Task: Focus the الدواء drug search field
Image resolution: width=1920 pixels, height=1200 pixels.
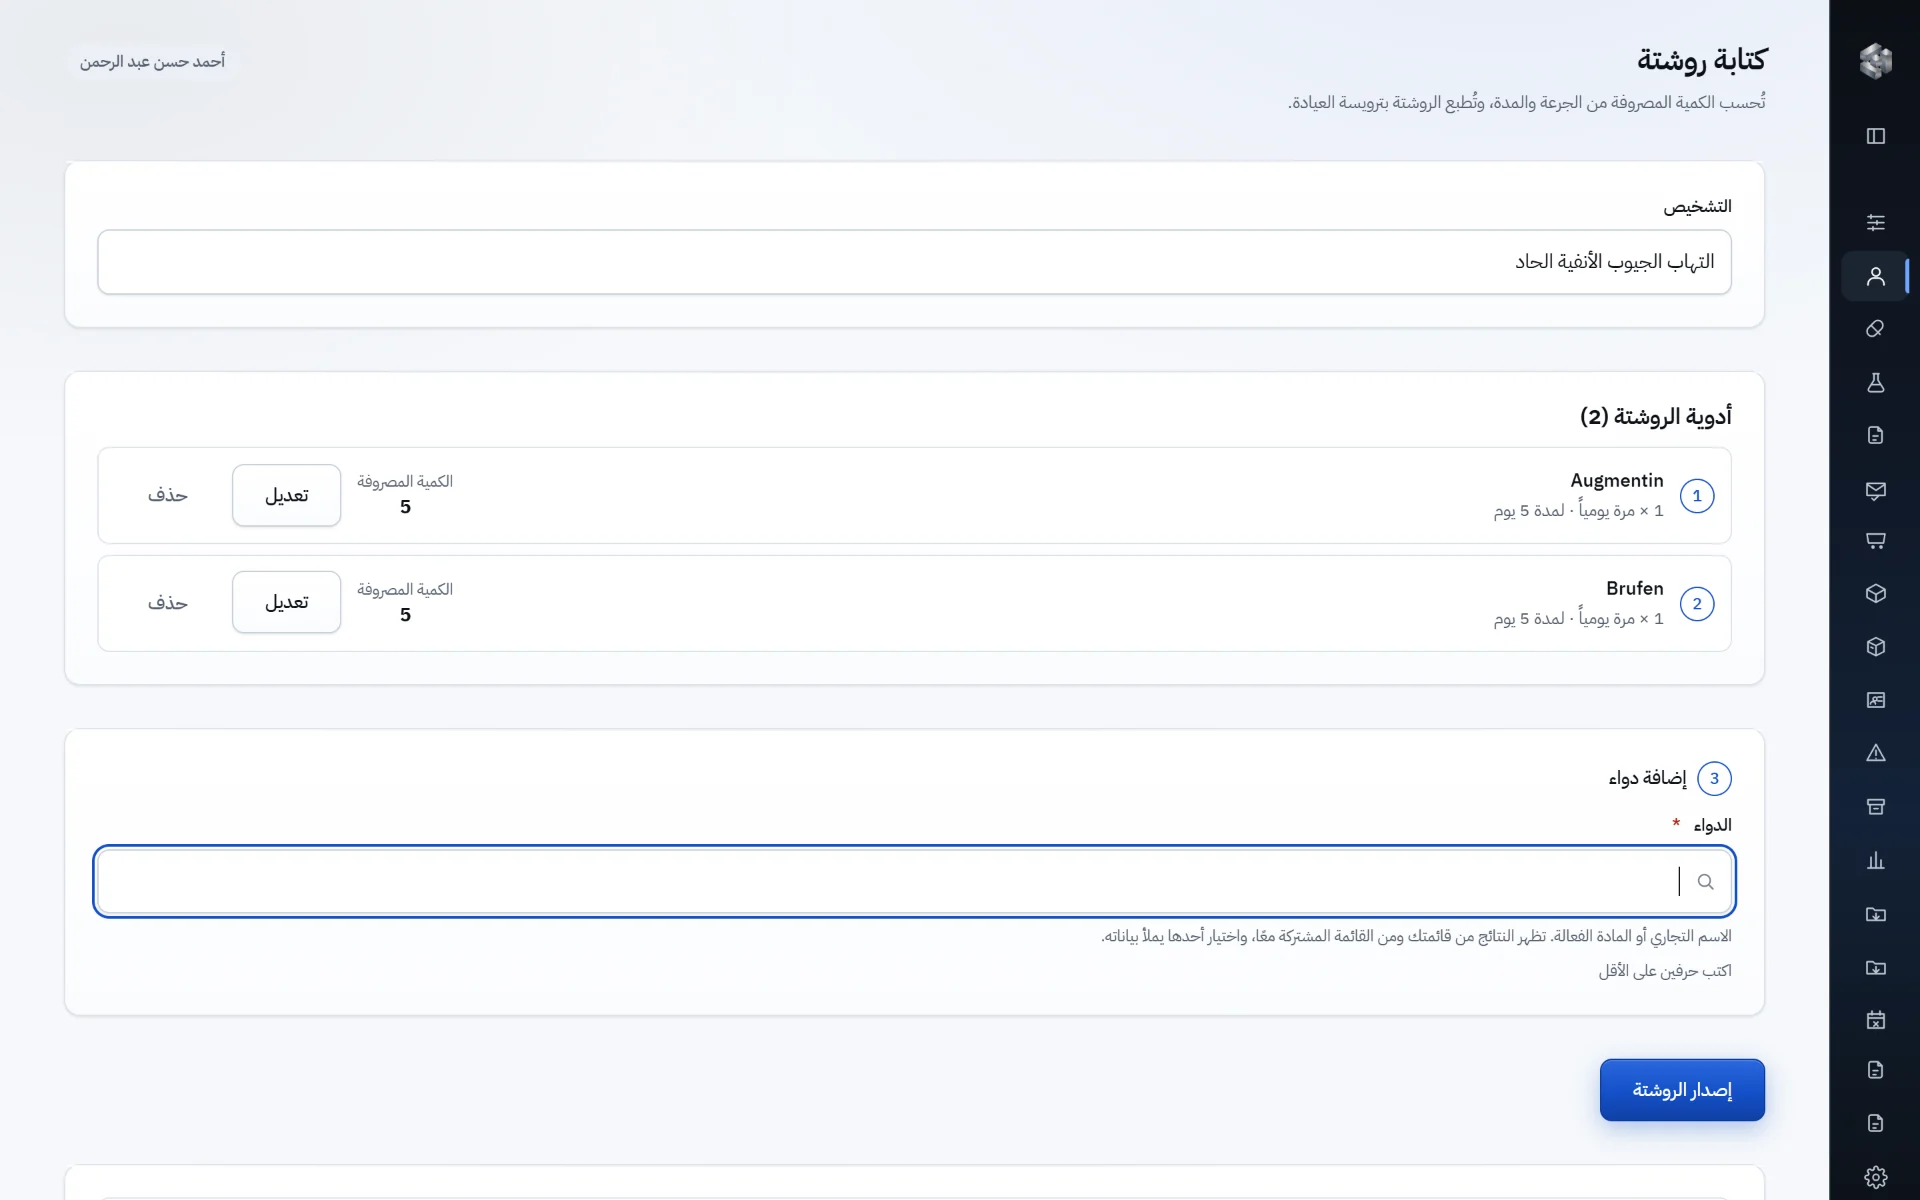Action: click(x=914, y=881)
